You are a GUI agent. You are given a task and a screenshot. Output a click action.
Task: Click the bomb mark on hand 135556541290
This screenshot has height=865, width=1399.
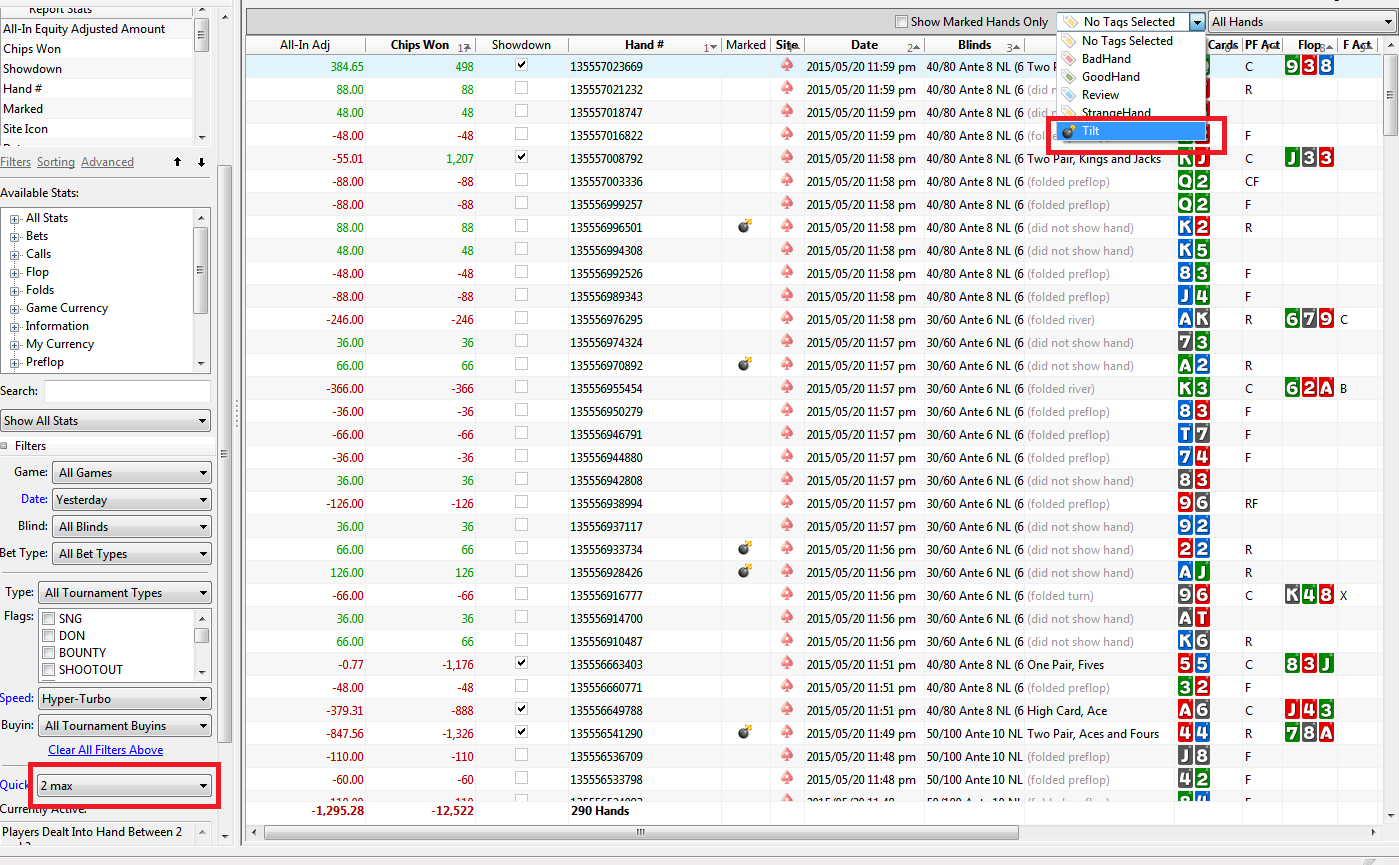[x=744, y=733]
